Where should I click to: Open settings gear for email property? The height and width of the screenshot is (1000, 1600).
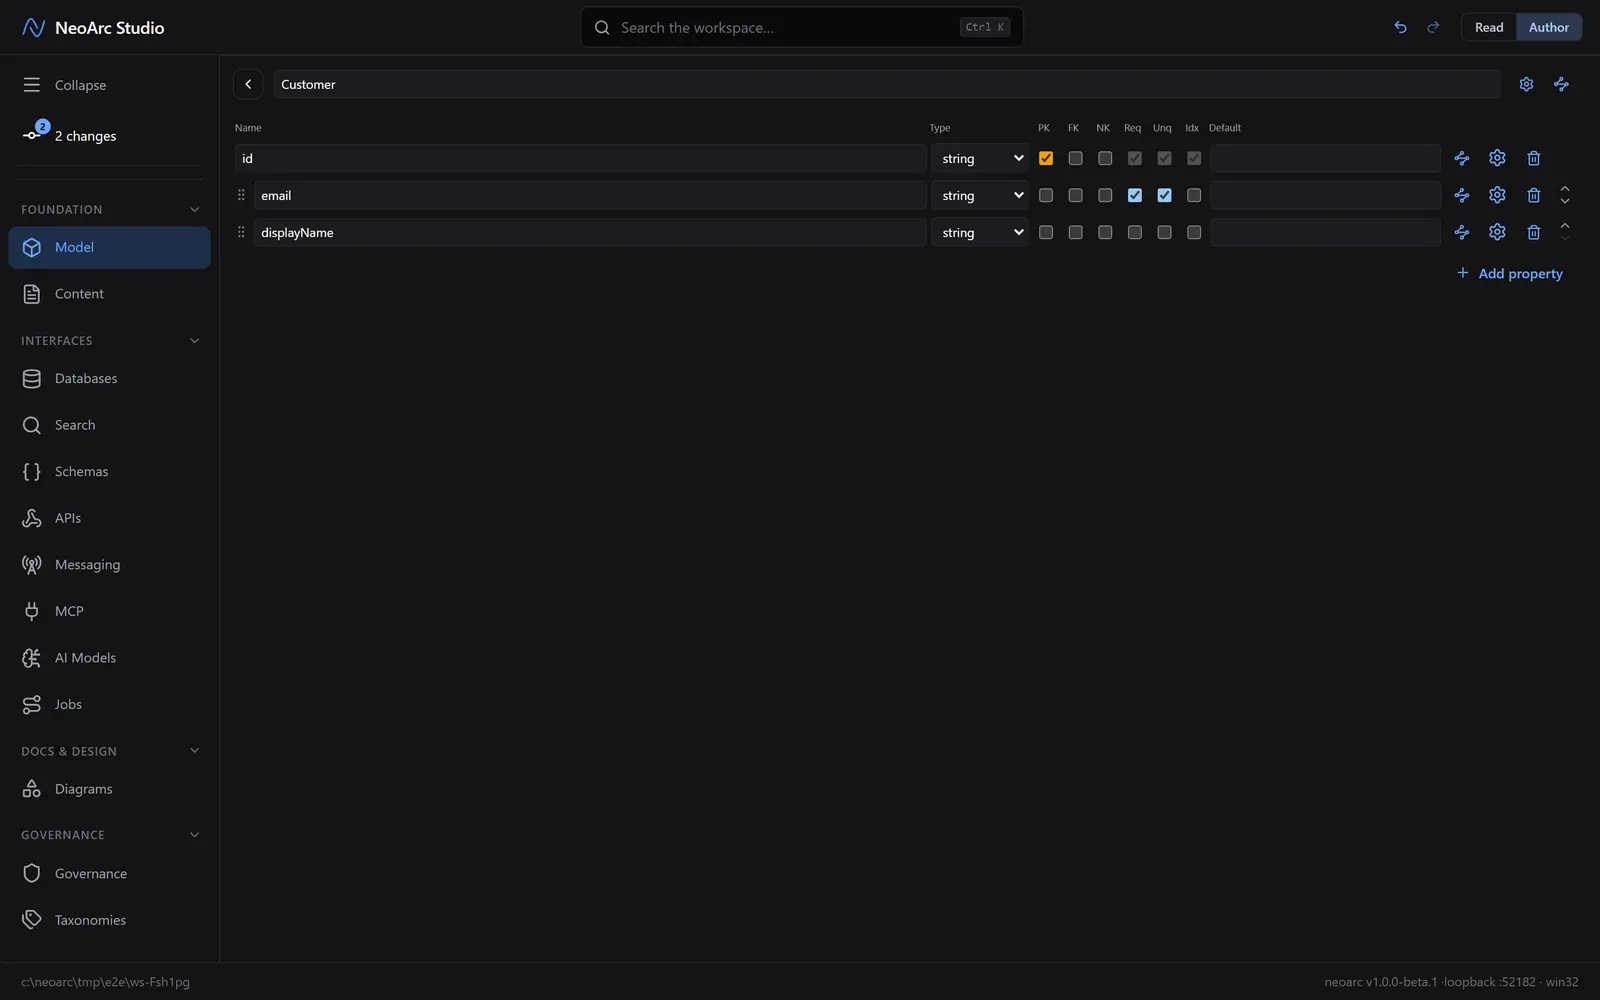coord(1497,195)
